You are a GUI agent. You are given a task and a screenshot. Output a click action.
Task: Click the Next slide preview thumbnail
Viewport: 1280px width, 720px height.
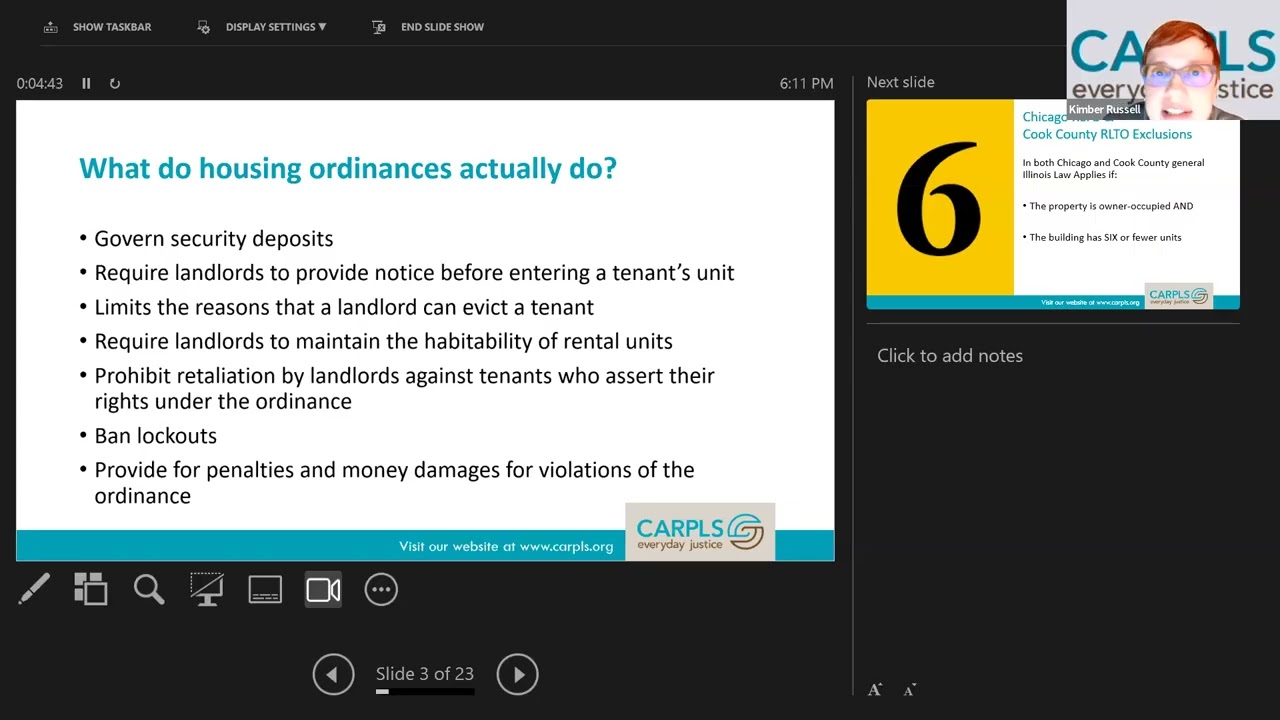[x=1053, y=204]
